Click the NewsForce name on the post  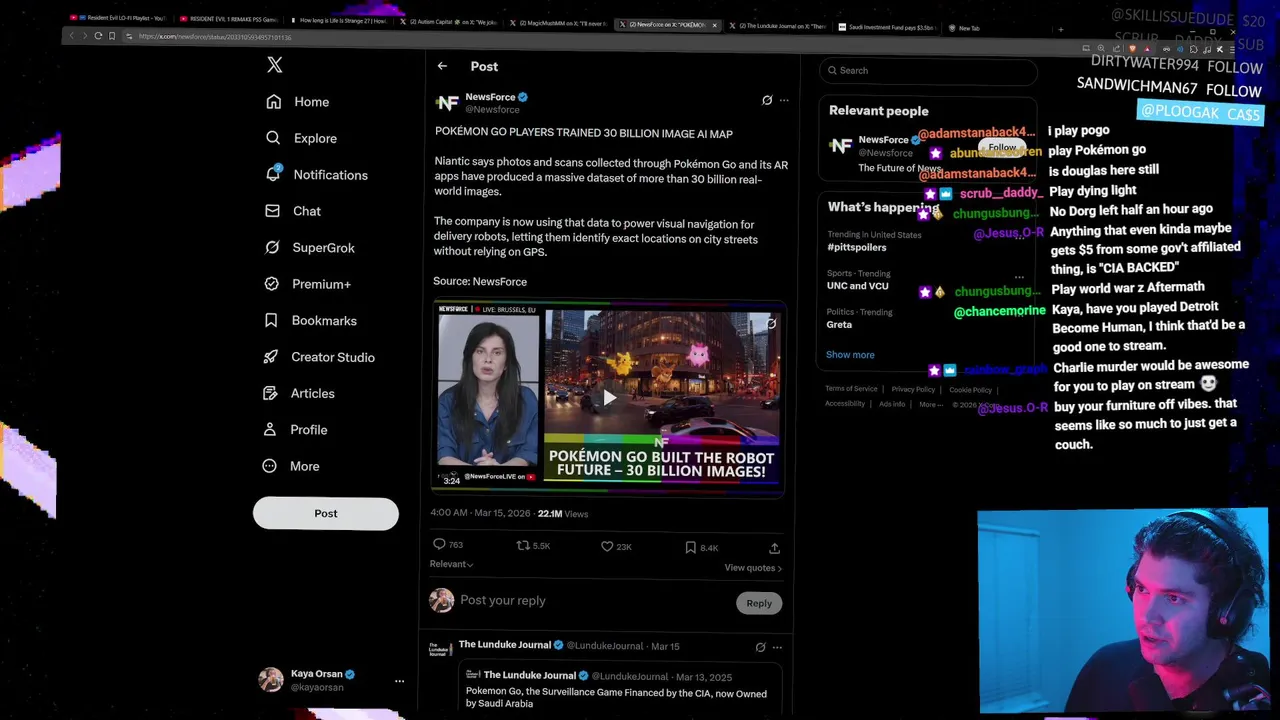click(490, 97)
